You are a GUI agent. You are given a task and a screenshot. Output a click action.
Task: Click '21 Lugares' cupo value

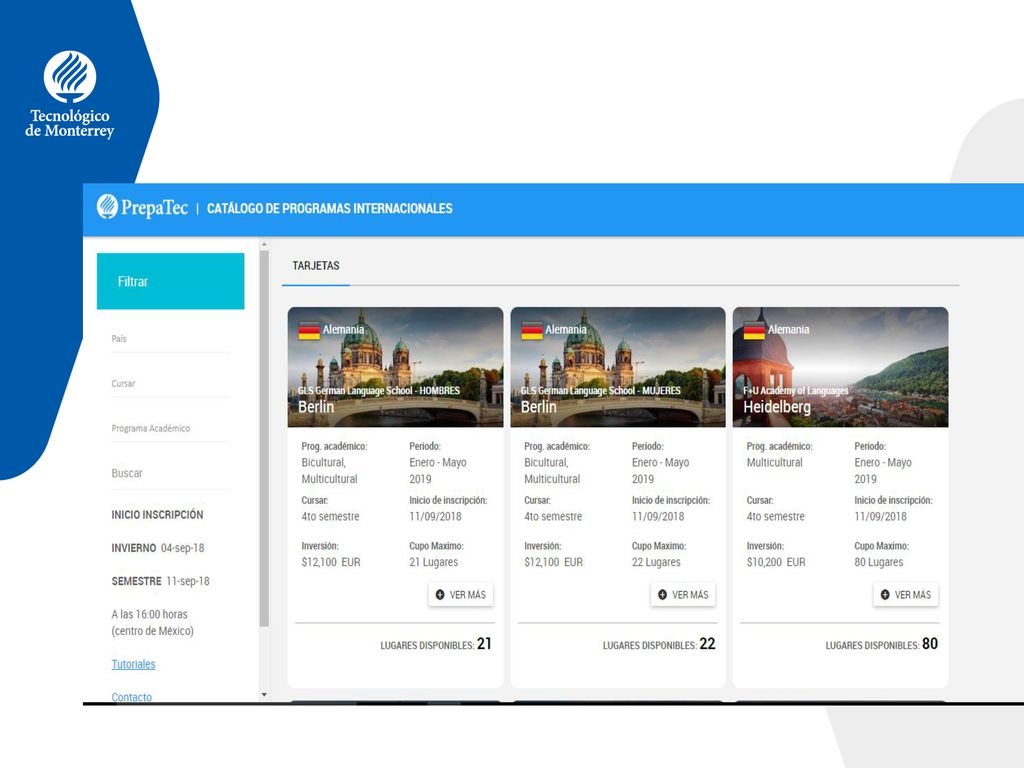[x=434, y=562]
